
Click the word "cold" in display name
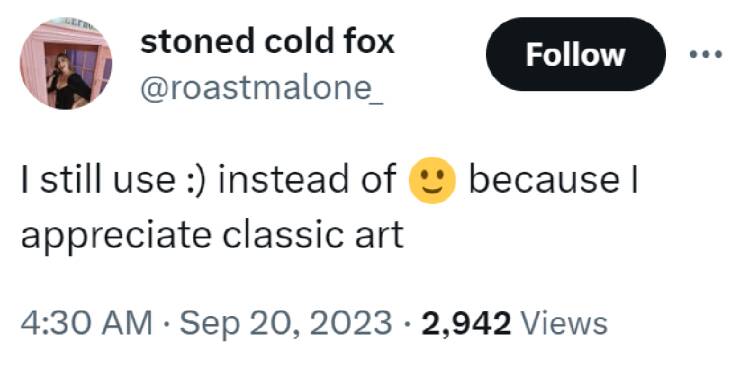[297, 42]
